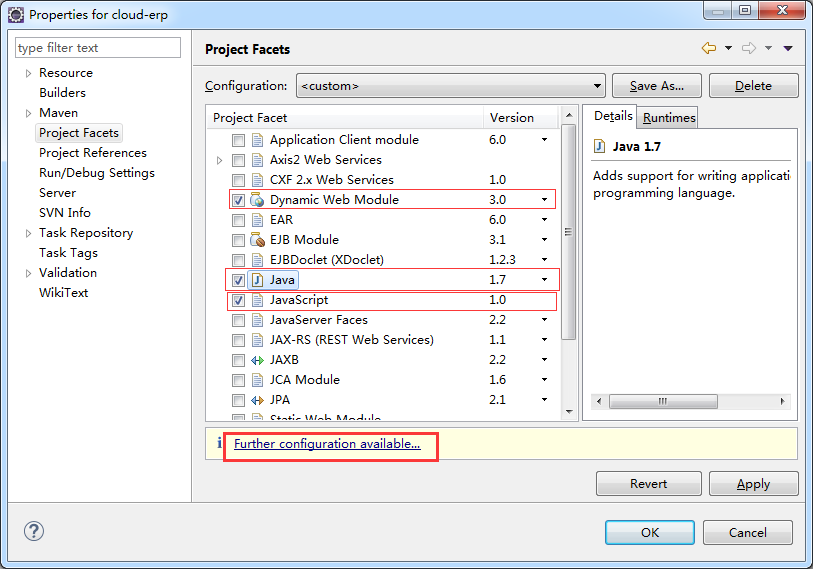Open the Configuration custom combo box
Image resolution: width=813 pixels, height=569 pixels.
(451, 86)
